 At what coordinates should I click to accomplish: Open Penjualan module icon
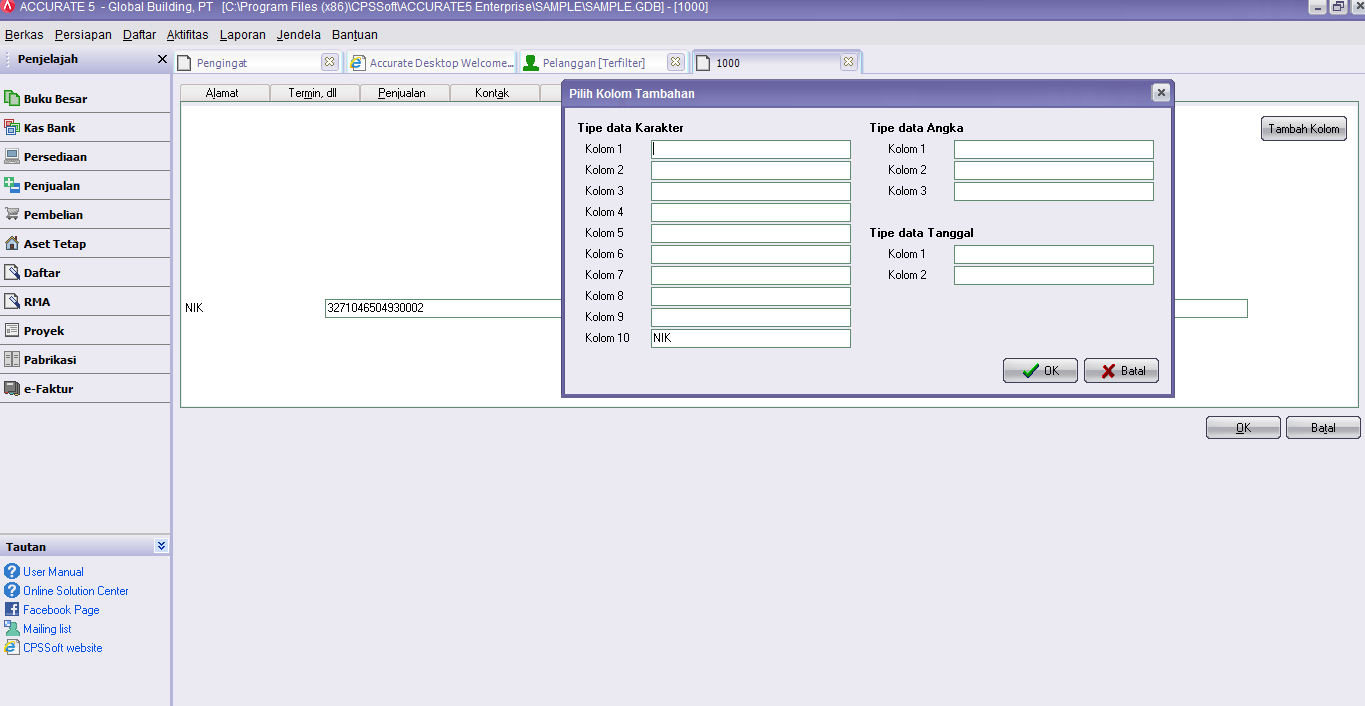coord(12,185)
